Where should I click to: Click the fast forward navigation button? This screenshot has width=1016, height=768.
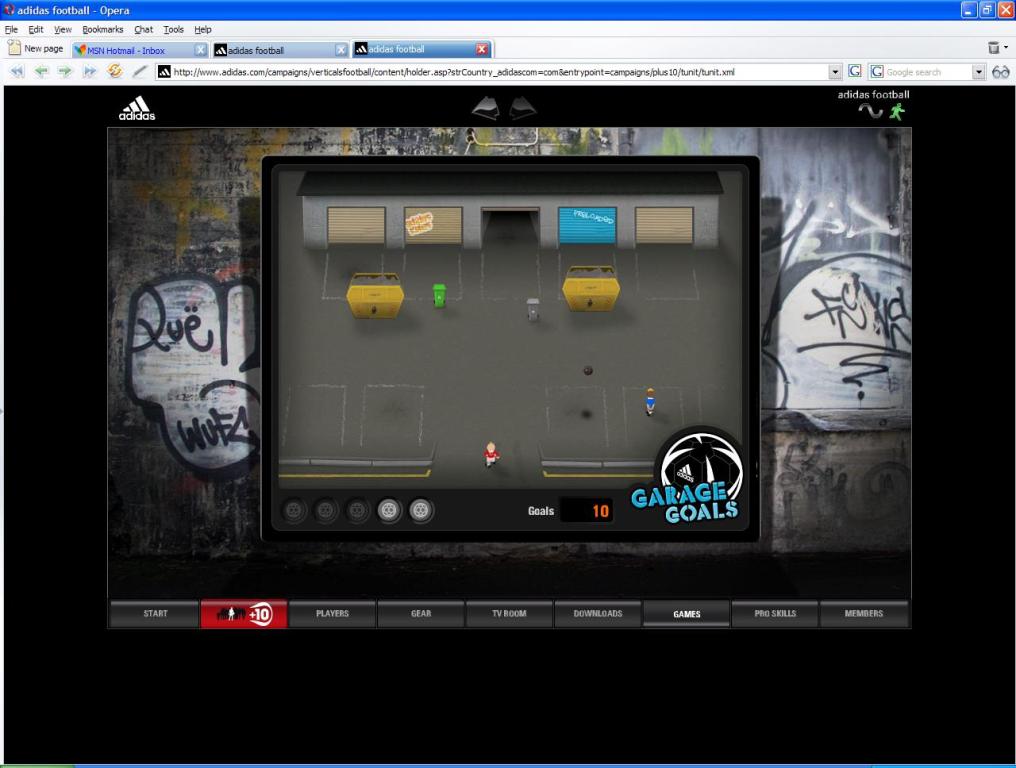pos(89,71)
